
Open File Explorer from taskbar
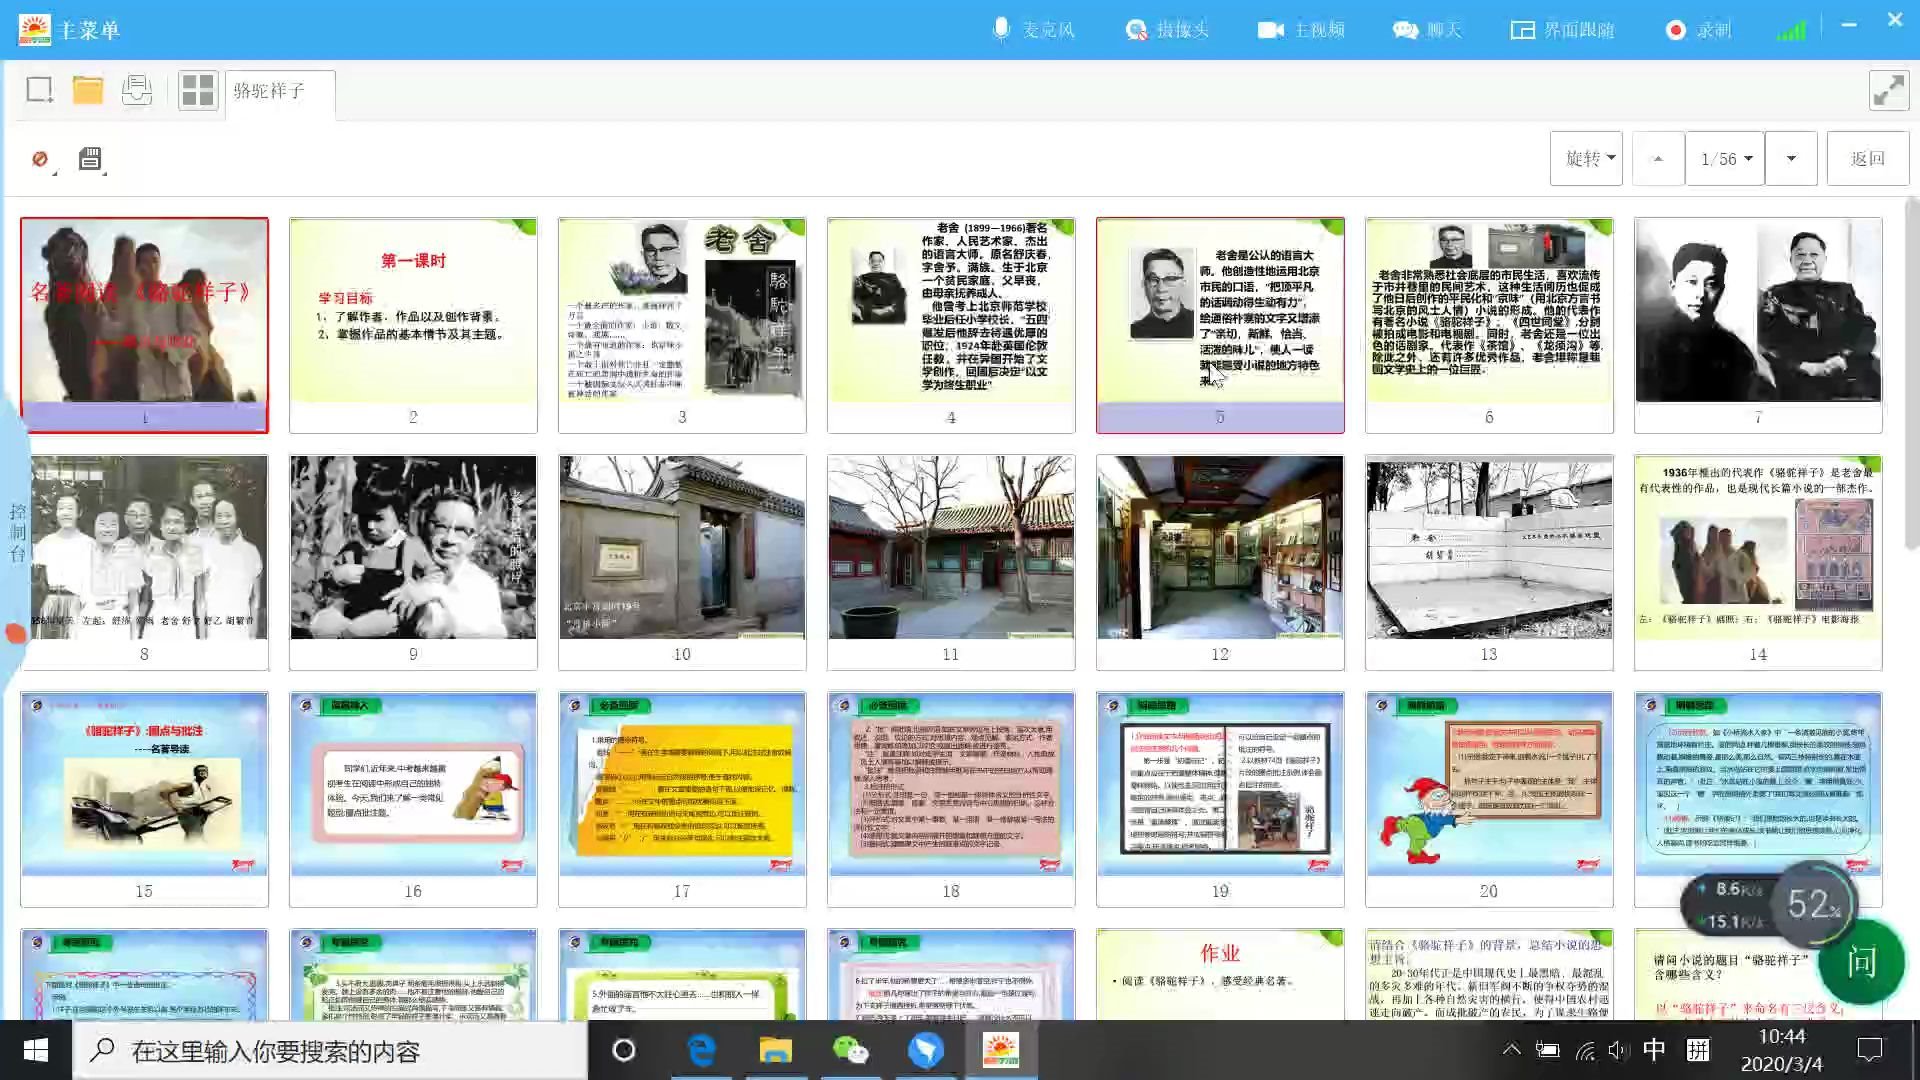(775, 1050)
